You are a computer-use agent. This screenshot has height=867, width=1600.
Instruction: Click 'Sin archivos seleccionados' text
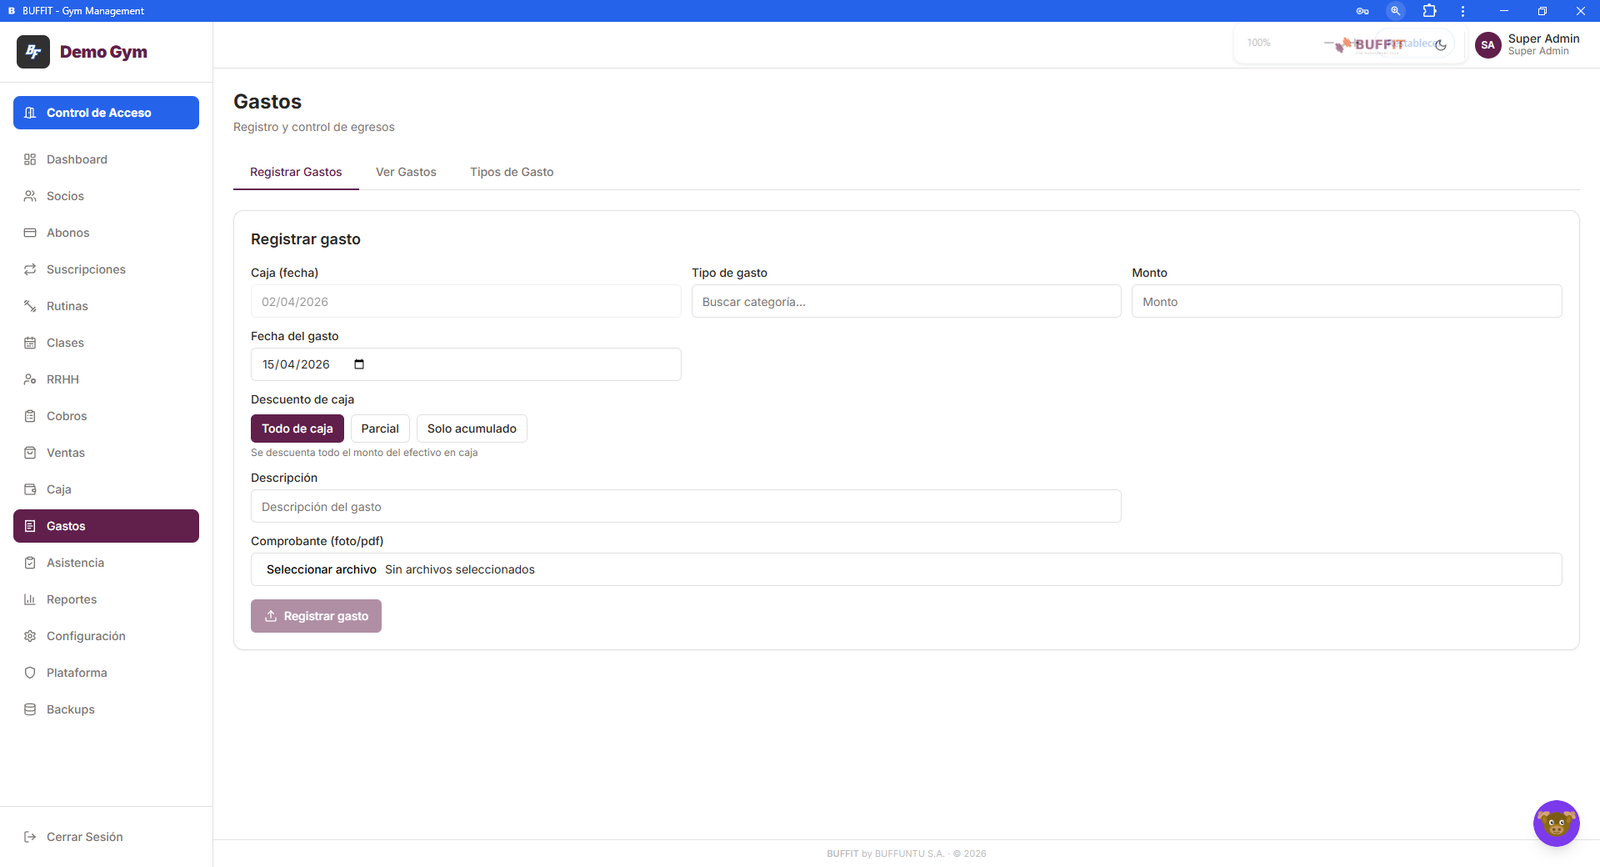coord(460,569)
